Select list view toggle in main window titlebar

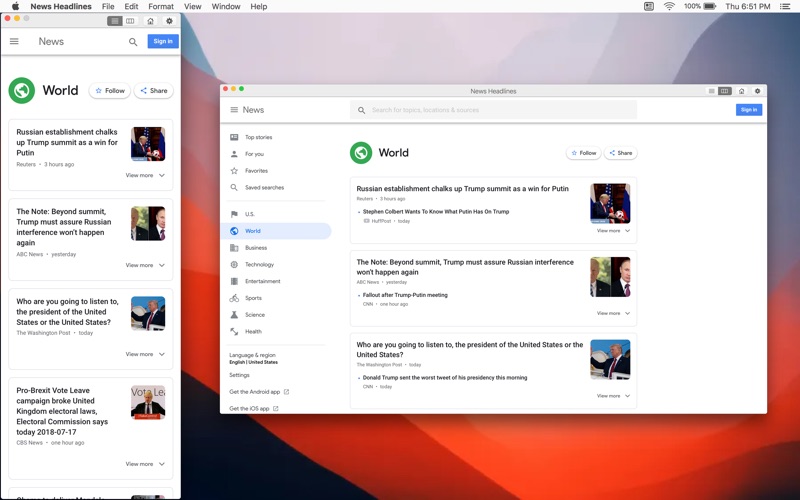(x=711, y=91)
